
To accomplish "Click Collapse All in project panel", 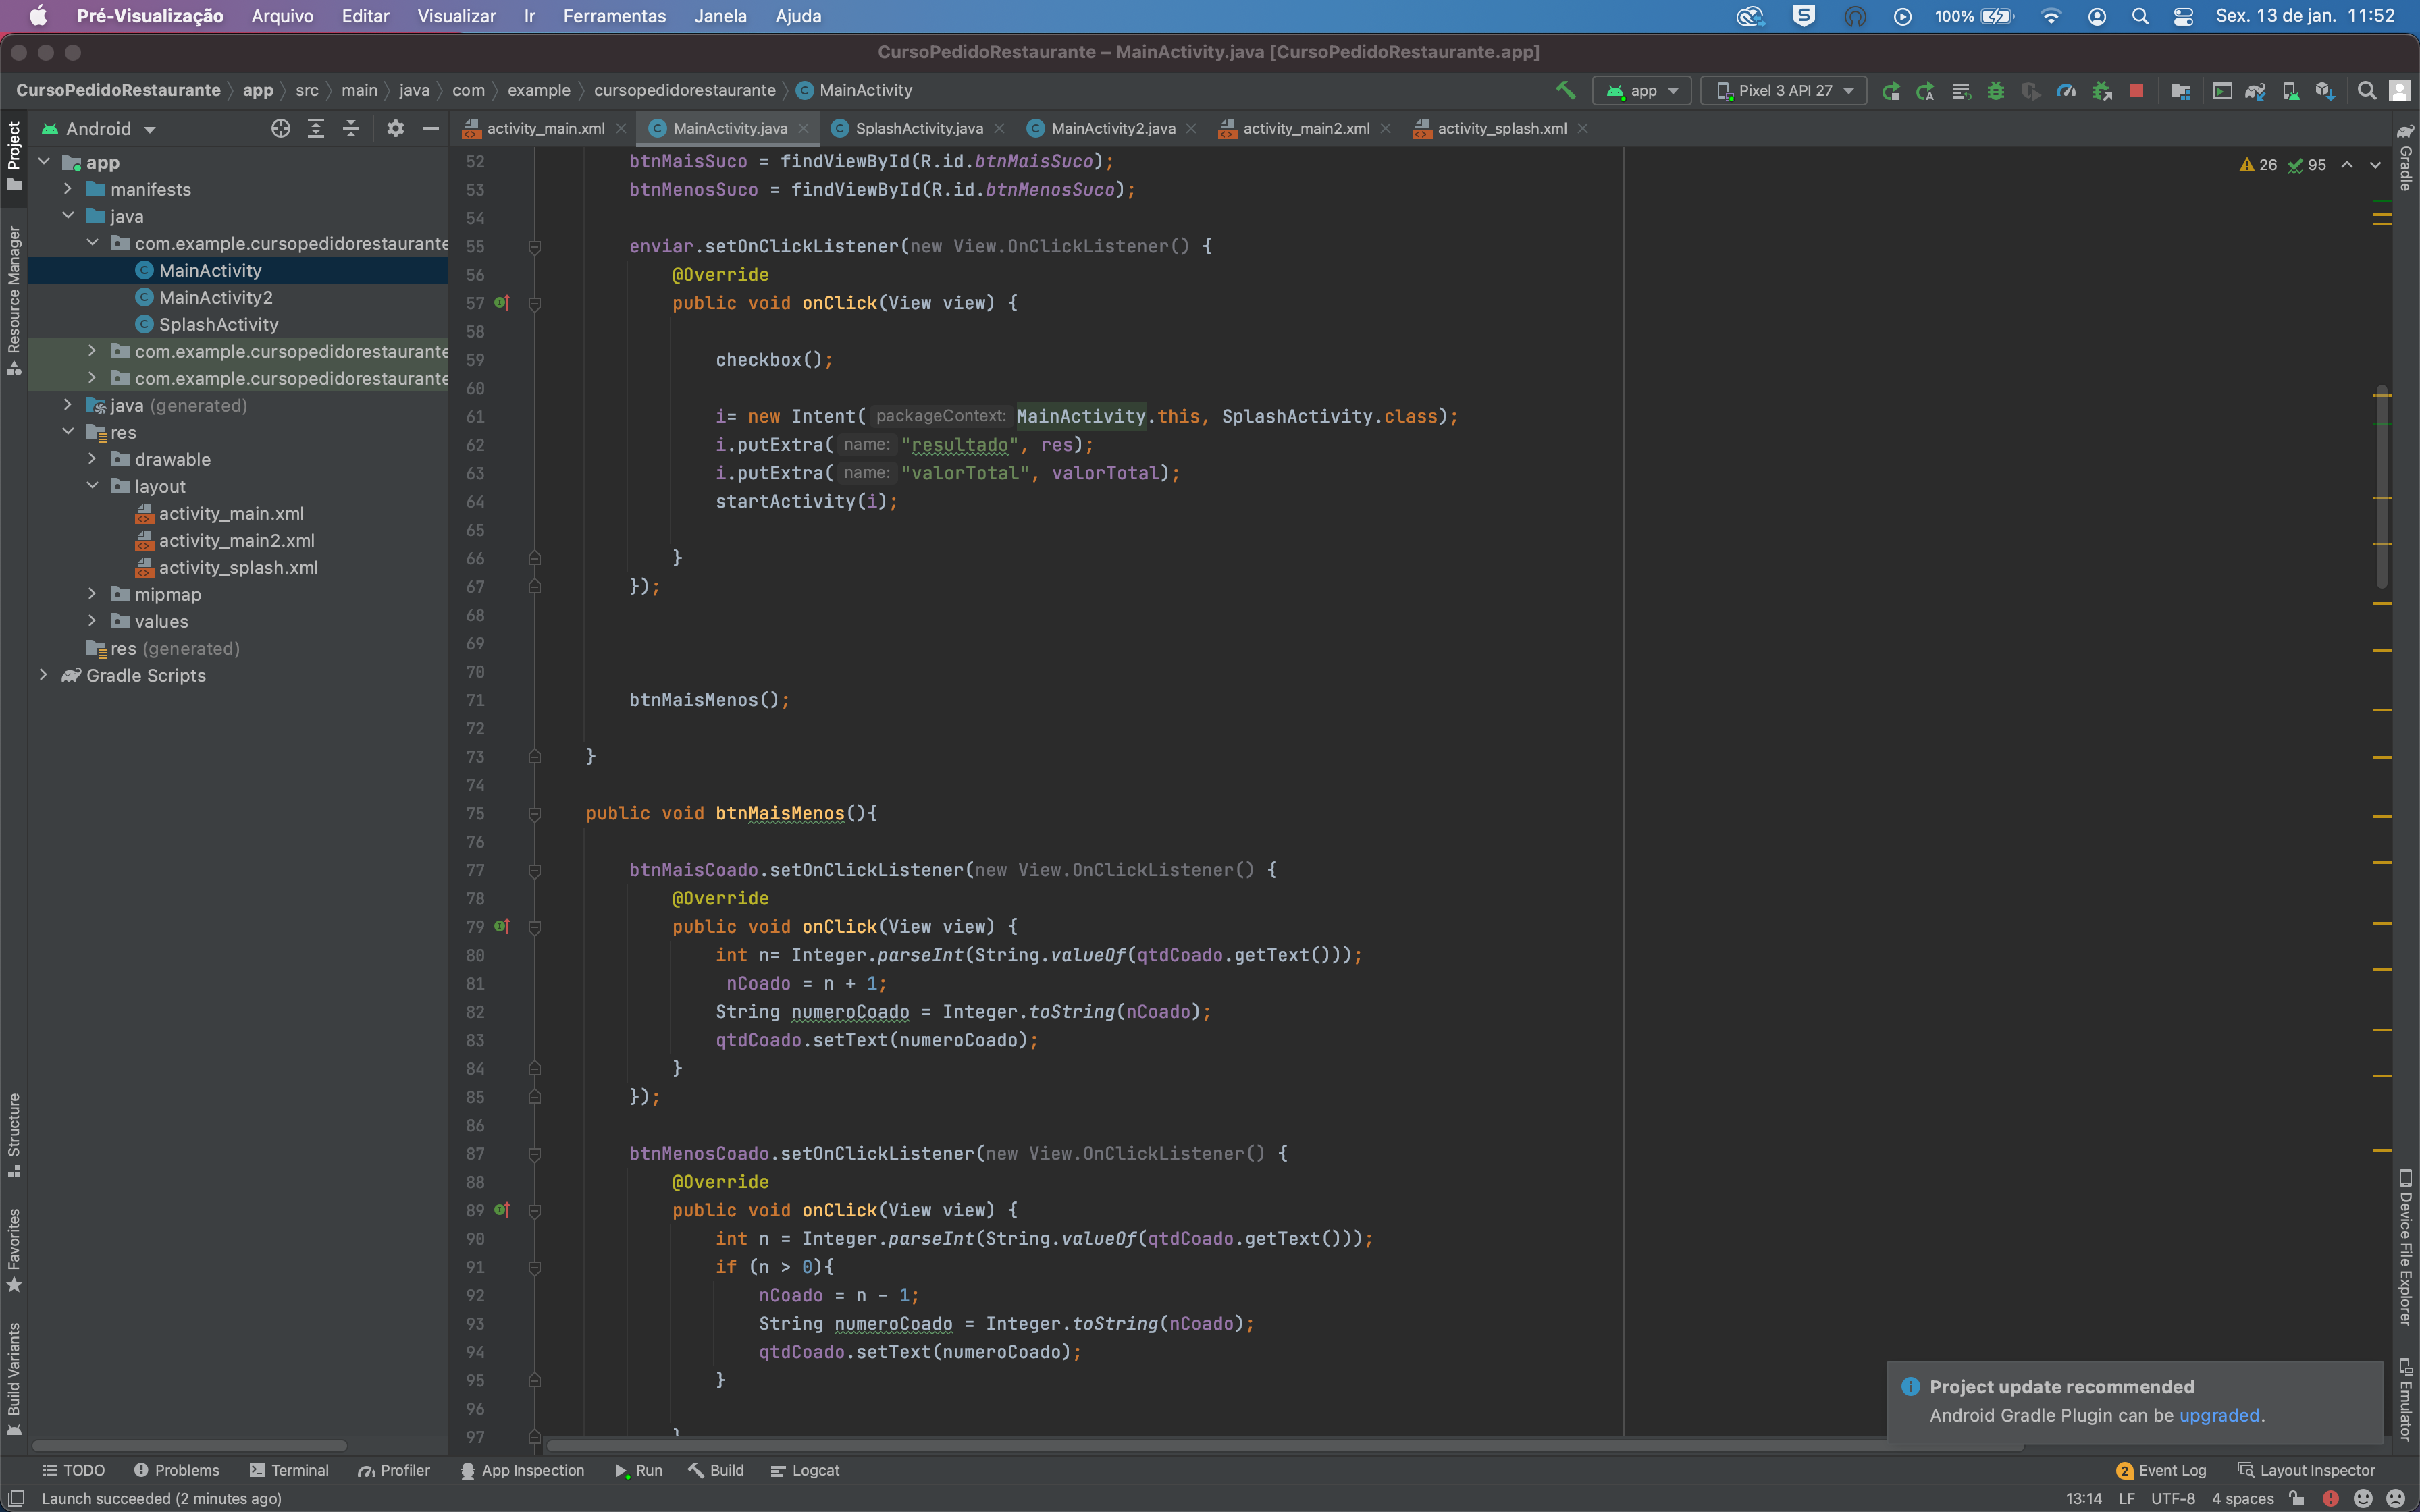I will (x=351, y=128).
